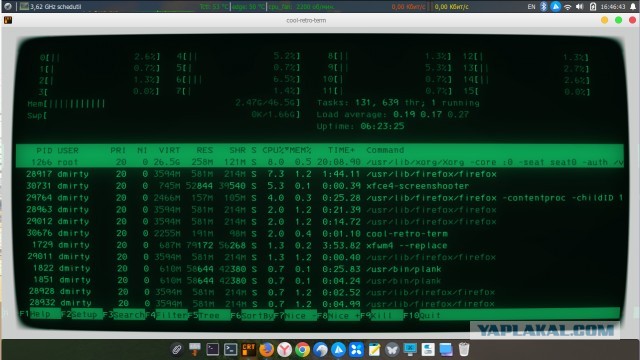Select process 1822 /usr/bin/plank row
Screen dimensions: 640x360
click(320, 269)
